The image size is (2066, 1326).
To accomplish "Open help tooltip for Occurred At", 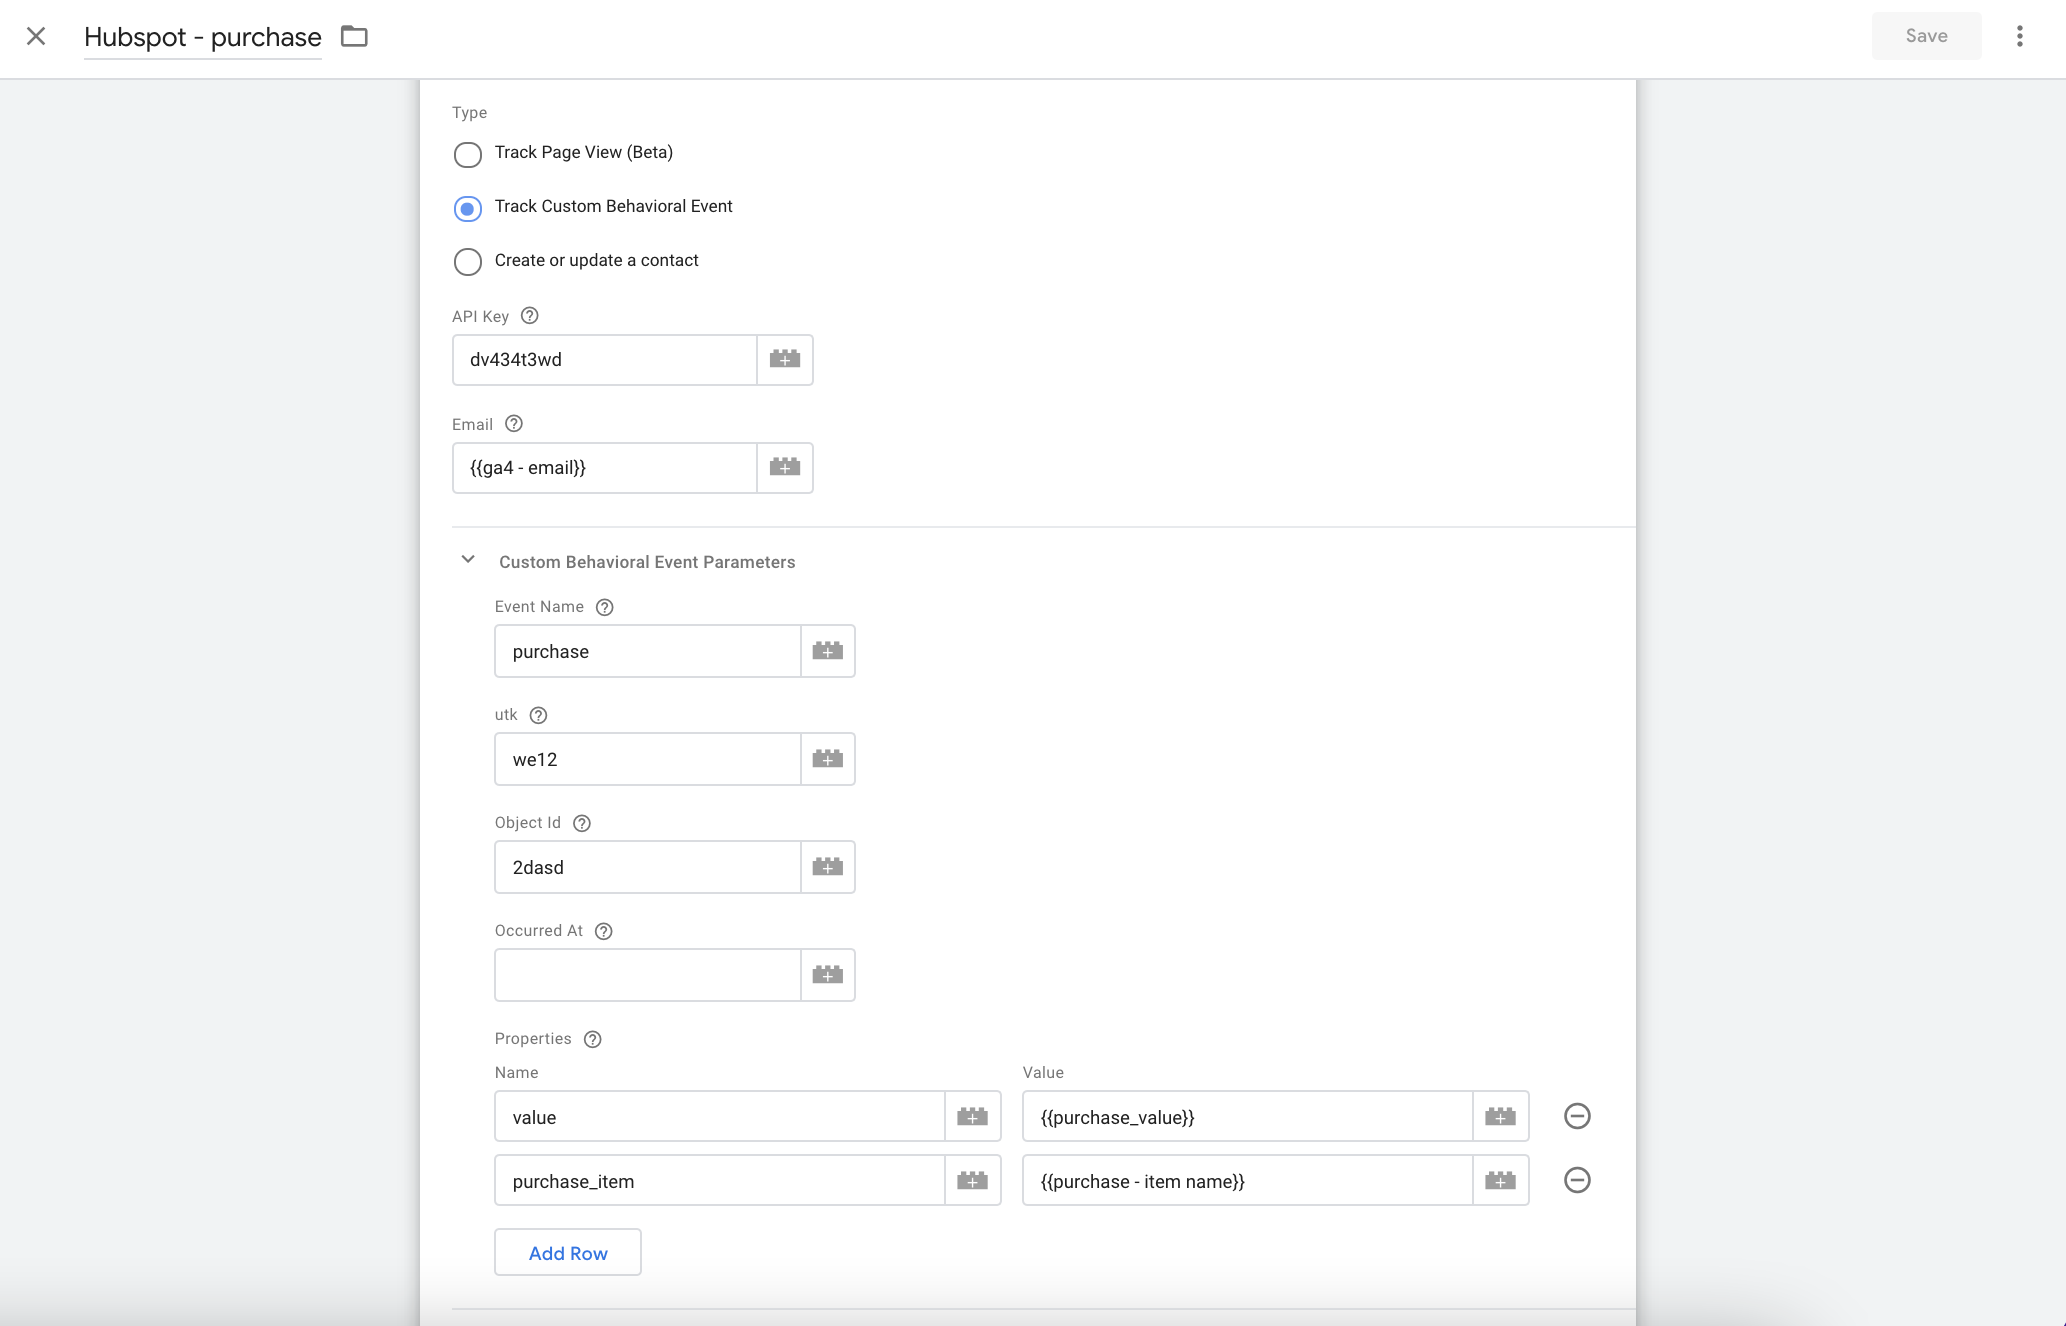I will point(604,931).
